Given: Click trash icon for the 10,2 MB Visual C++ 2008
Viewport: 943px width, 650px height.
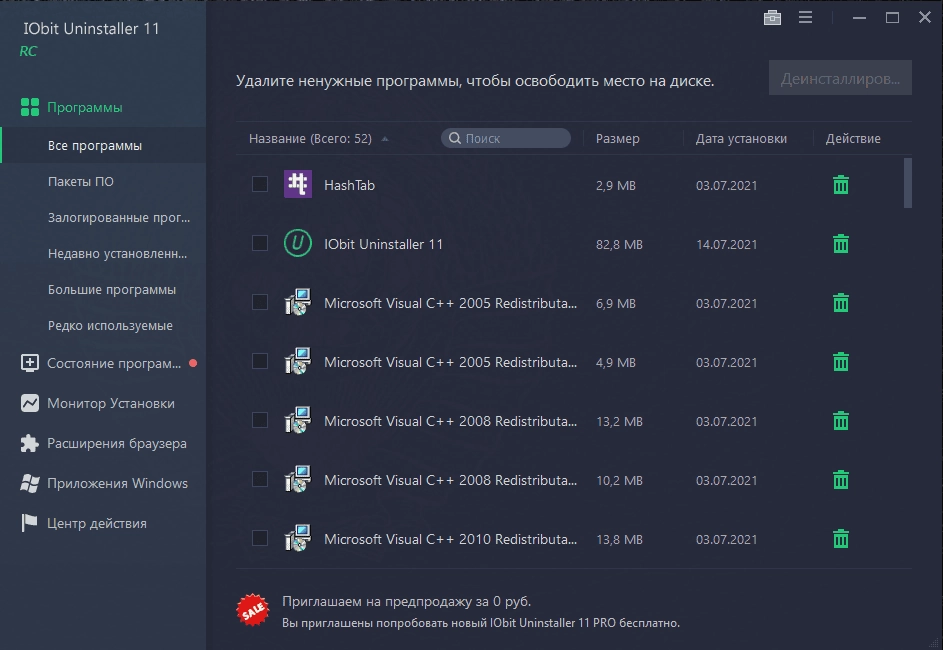Looking at the screenshot, I should [x=841, y=479].
